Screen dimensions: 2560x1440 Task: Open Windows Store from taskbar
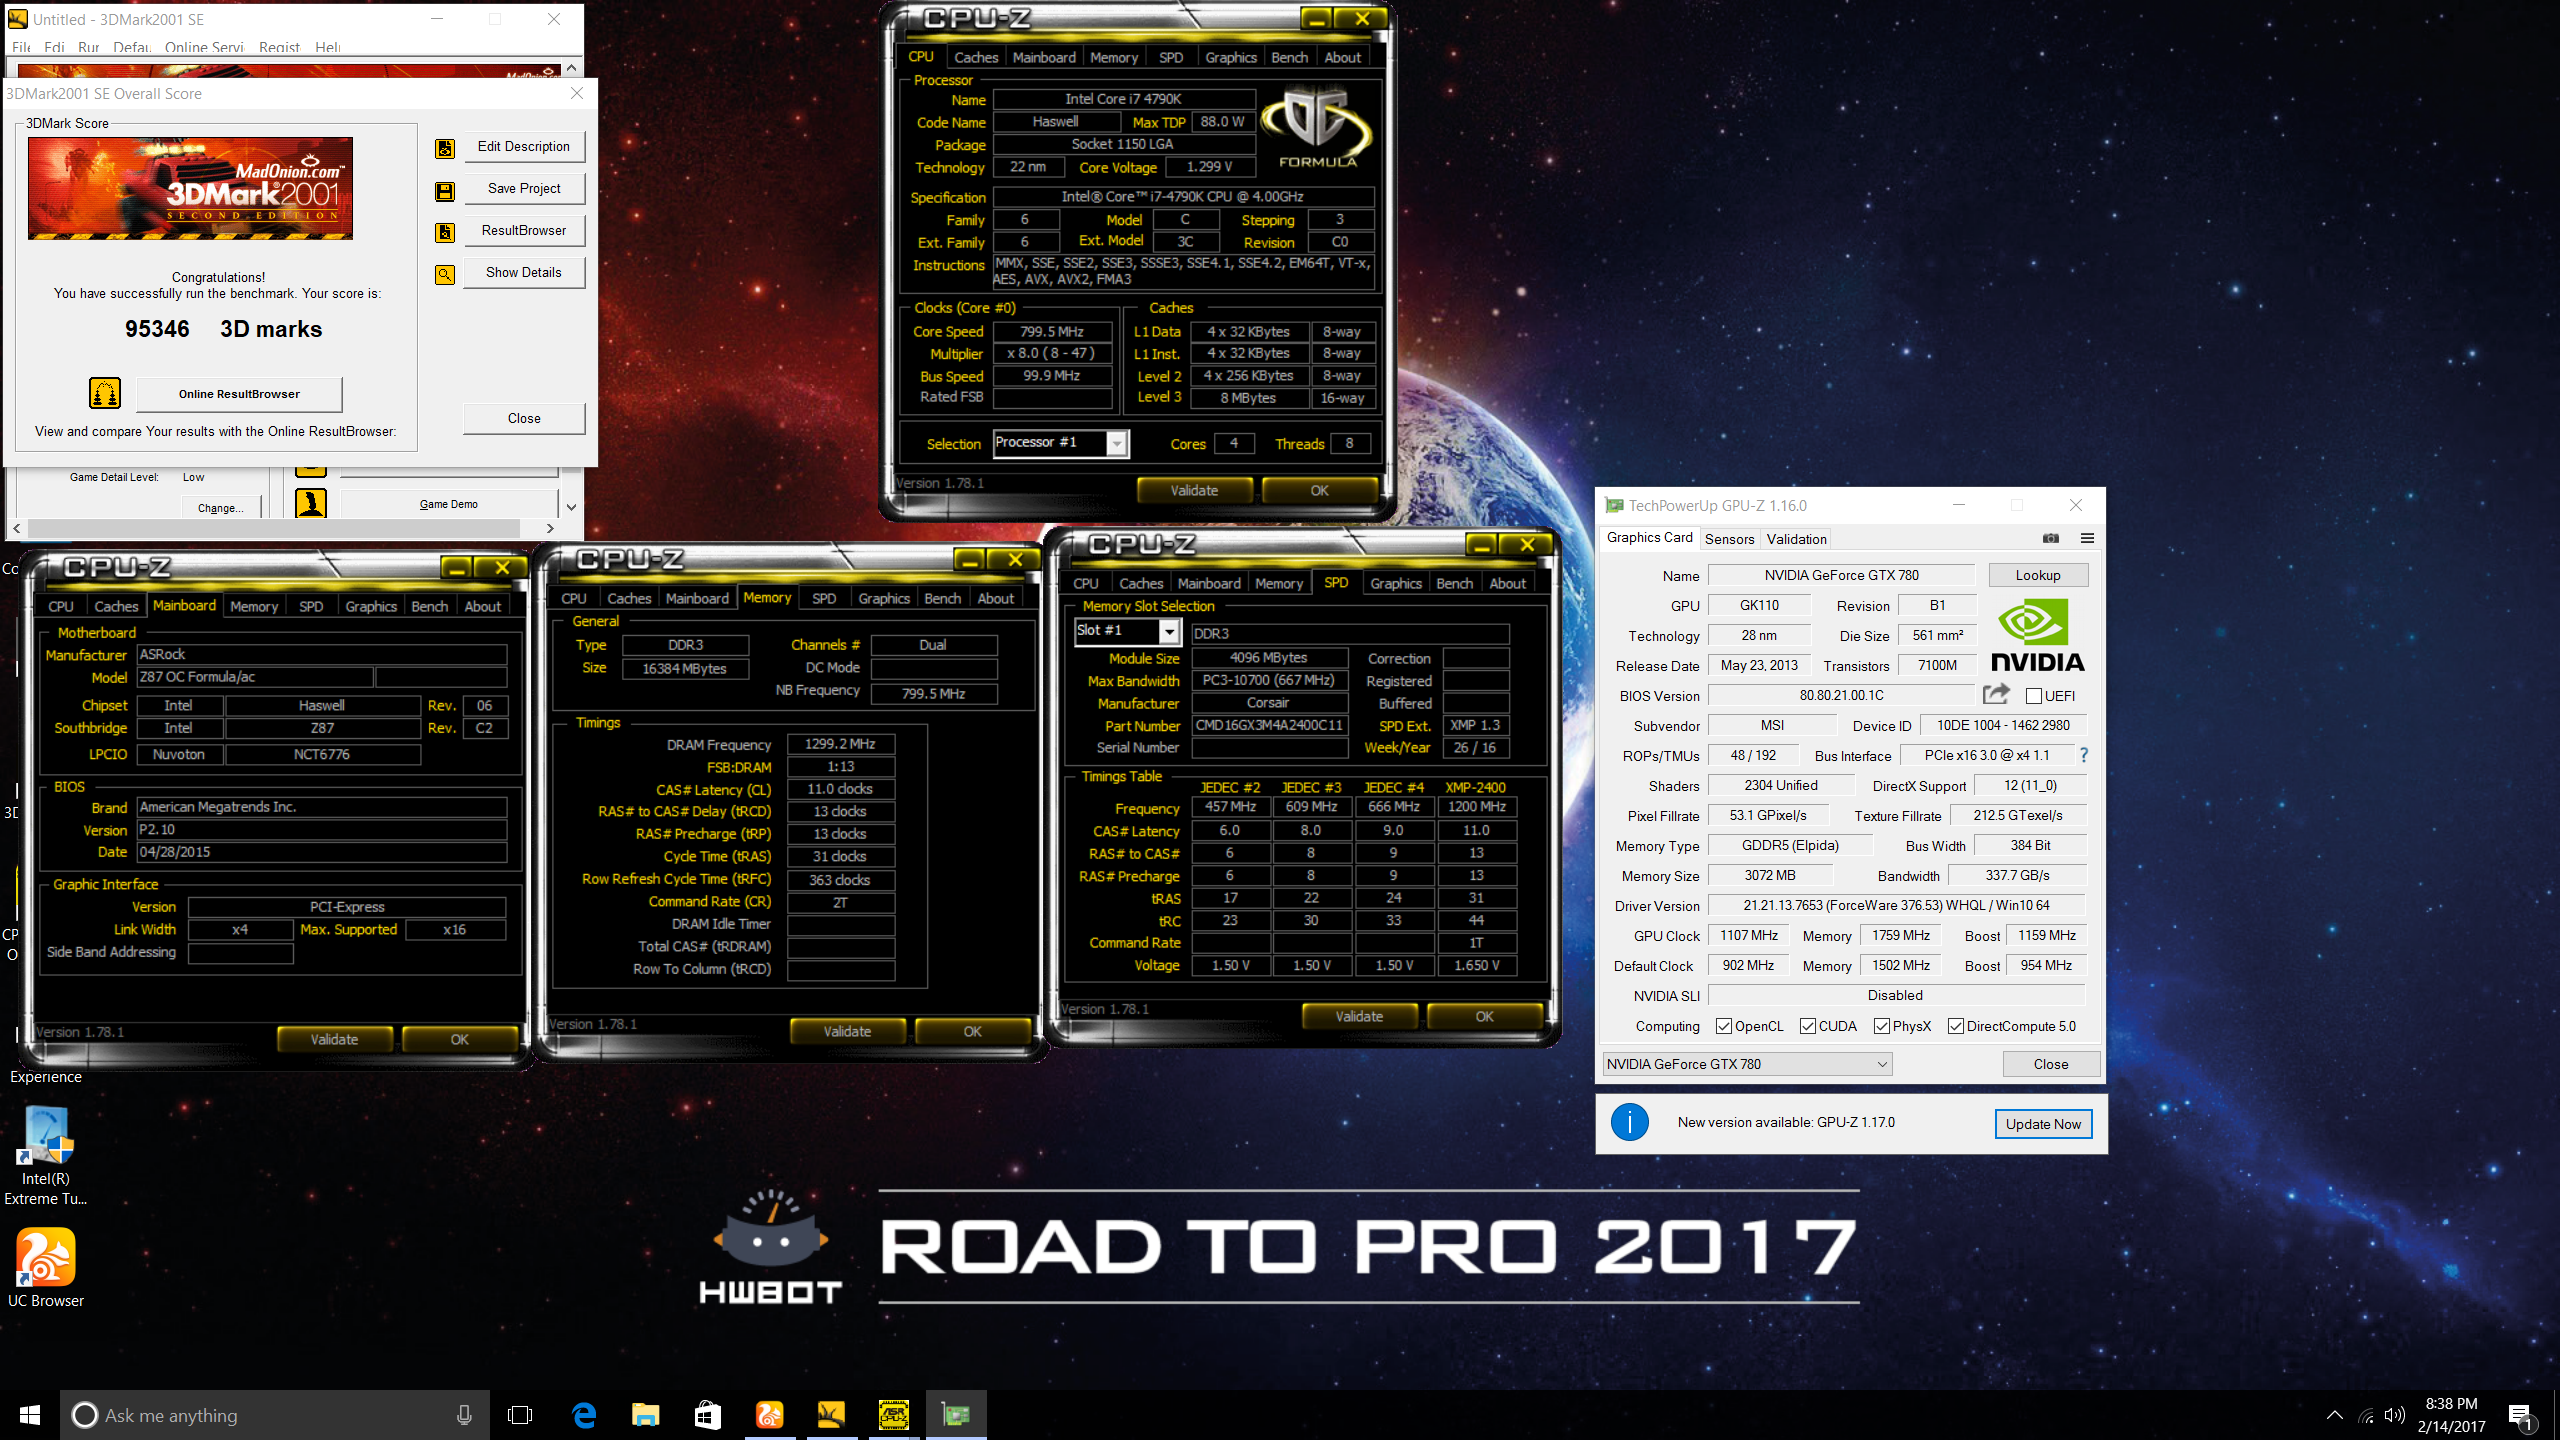coord(707,1415)
